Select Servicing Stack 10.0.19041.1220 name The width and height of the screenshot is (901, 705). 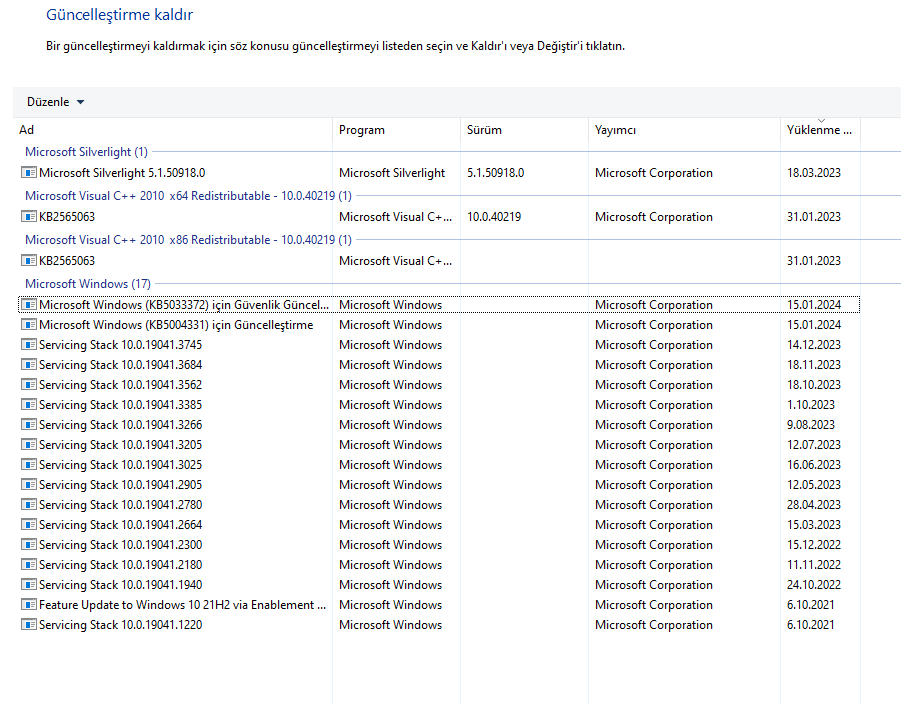tap(121, 625)
